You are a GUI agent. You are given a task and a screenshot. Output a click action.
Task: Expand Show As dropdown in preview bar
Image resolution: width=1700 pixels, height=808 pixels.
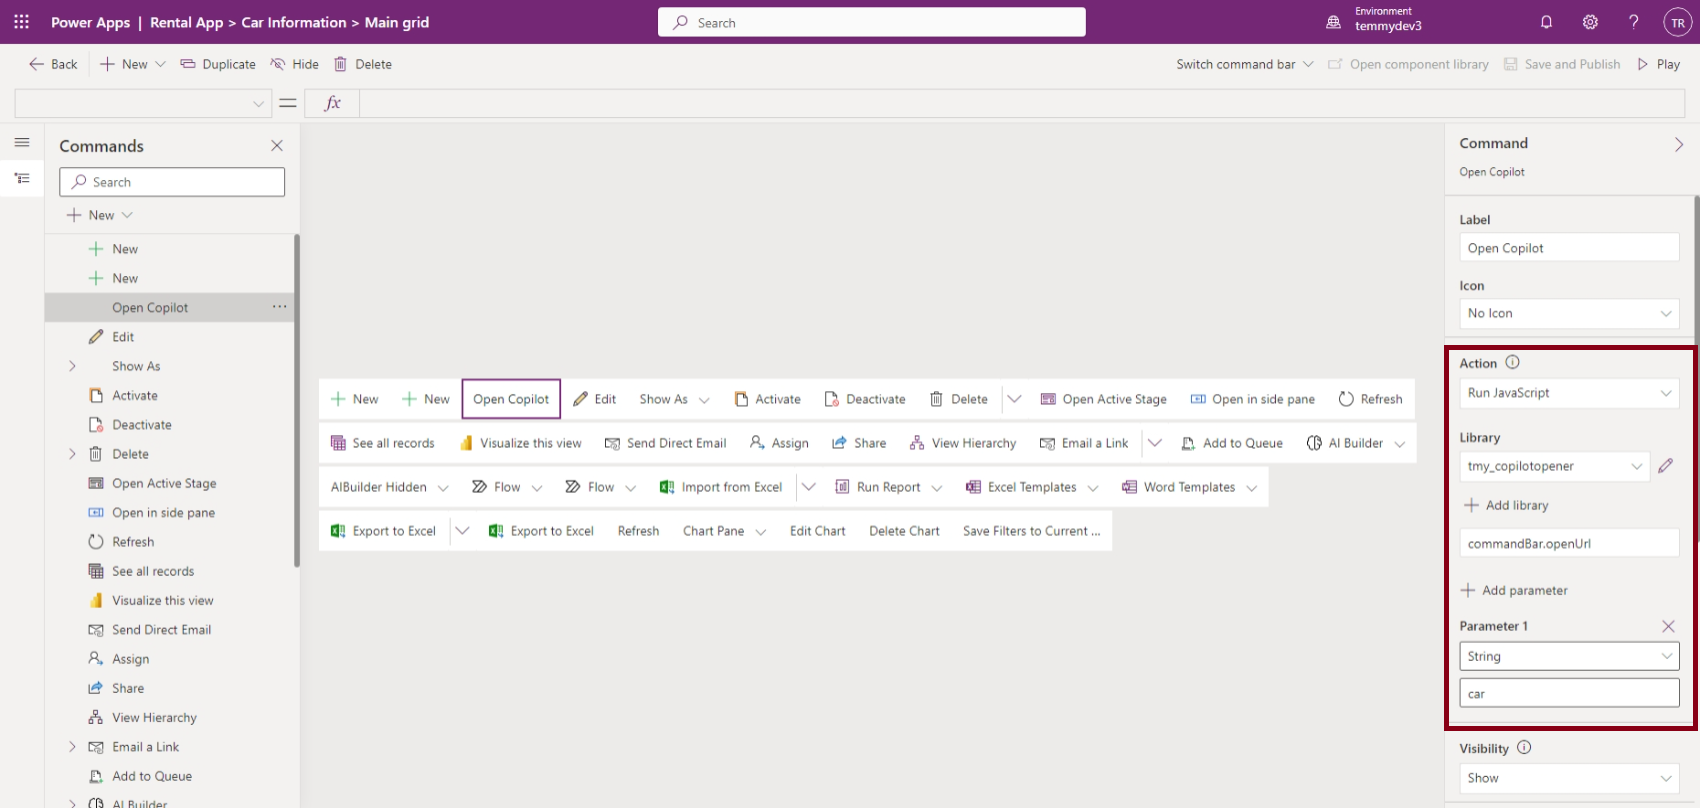pyautogui.click(x=704, y=400)
